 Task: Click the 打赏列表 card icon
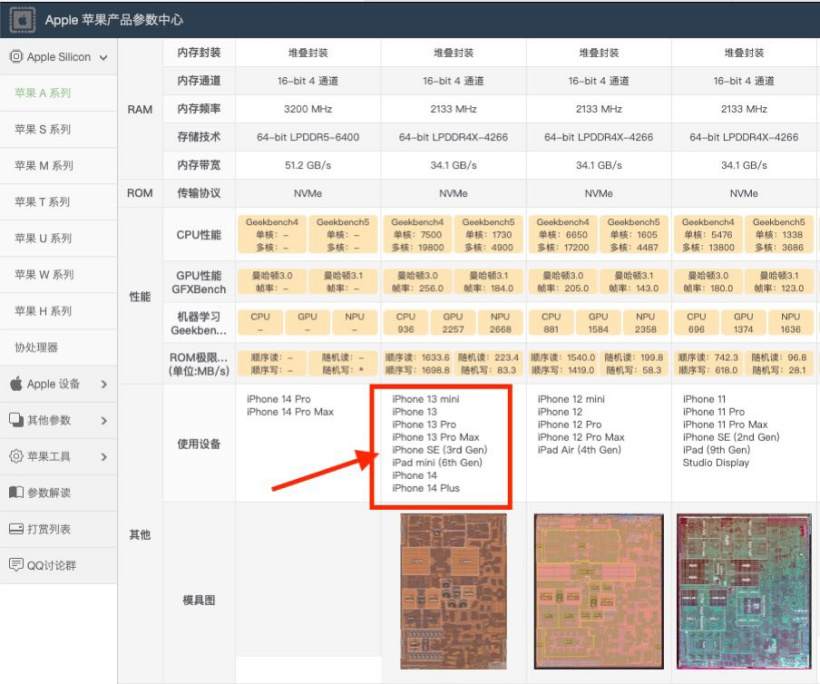[x=16, y=529]
